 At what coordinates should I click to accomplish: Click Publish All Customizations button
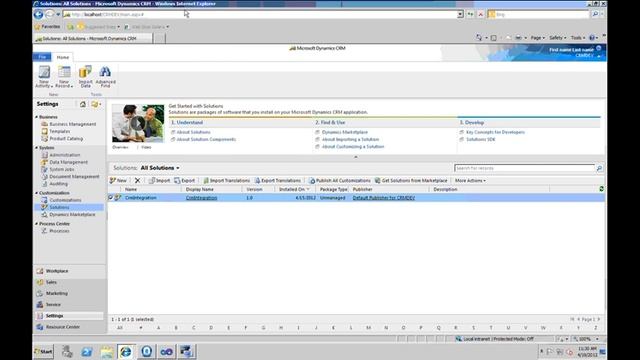pos(340,180)
